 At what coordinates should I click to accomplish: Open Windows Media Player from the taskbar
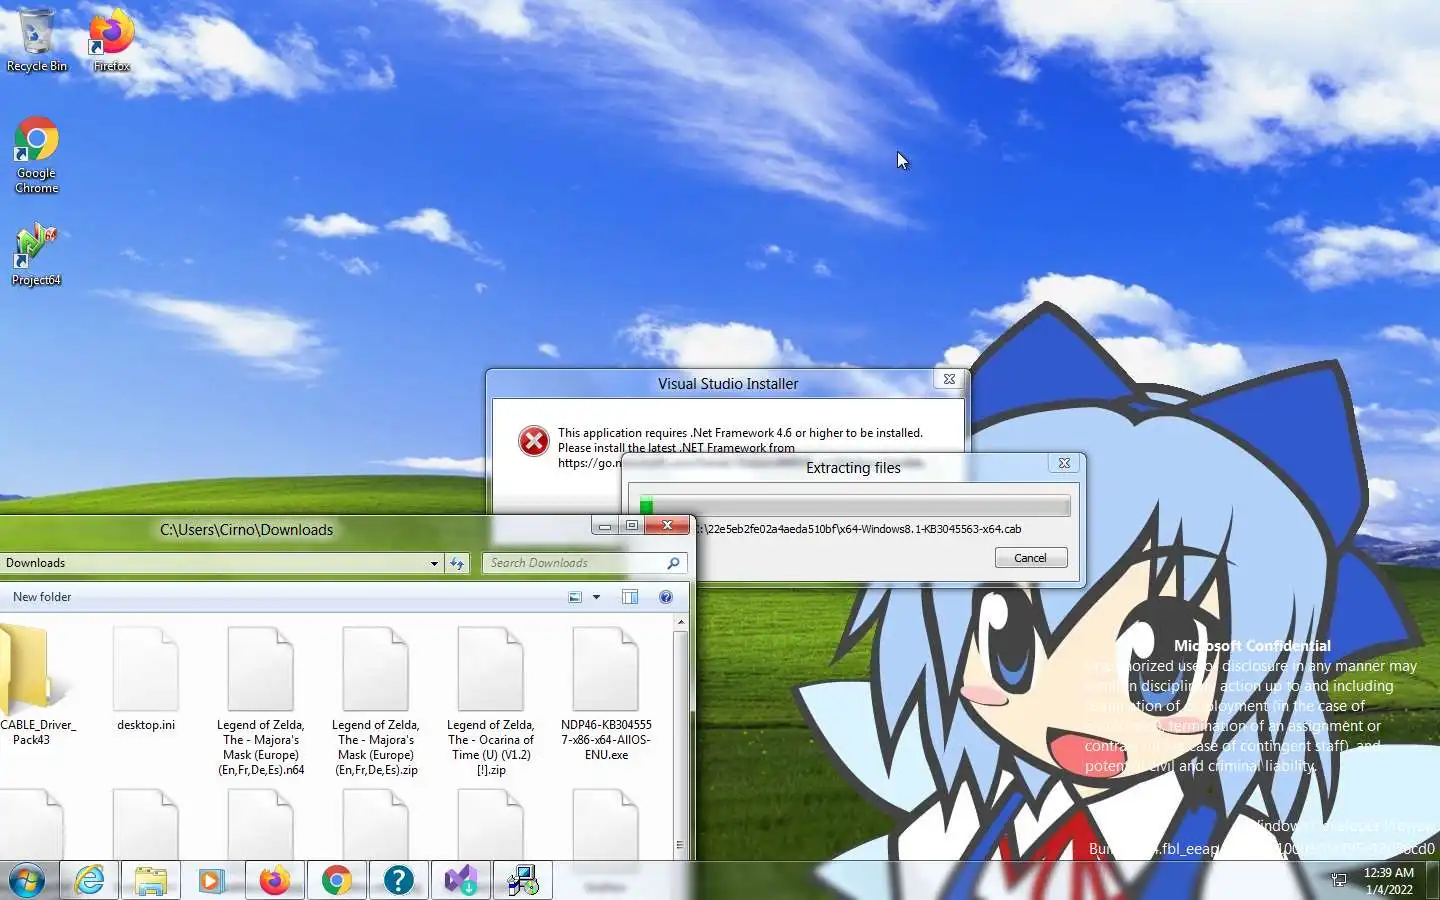click(211, 881)
